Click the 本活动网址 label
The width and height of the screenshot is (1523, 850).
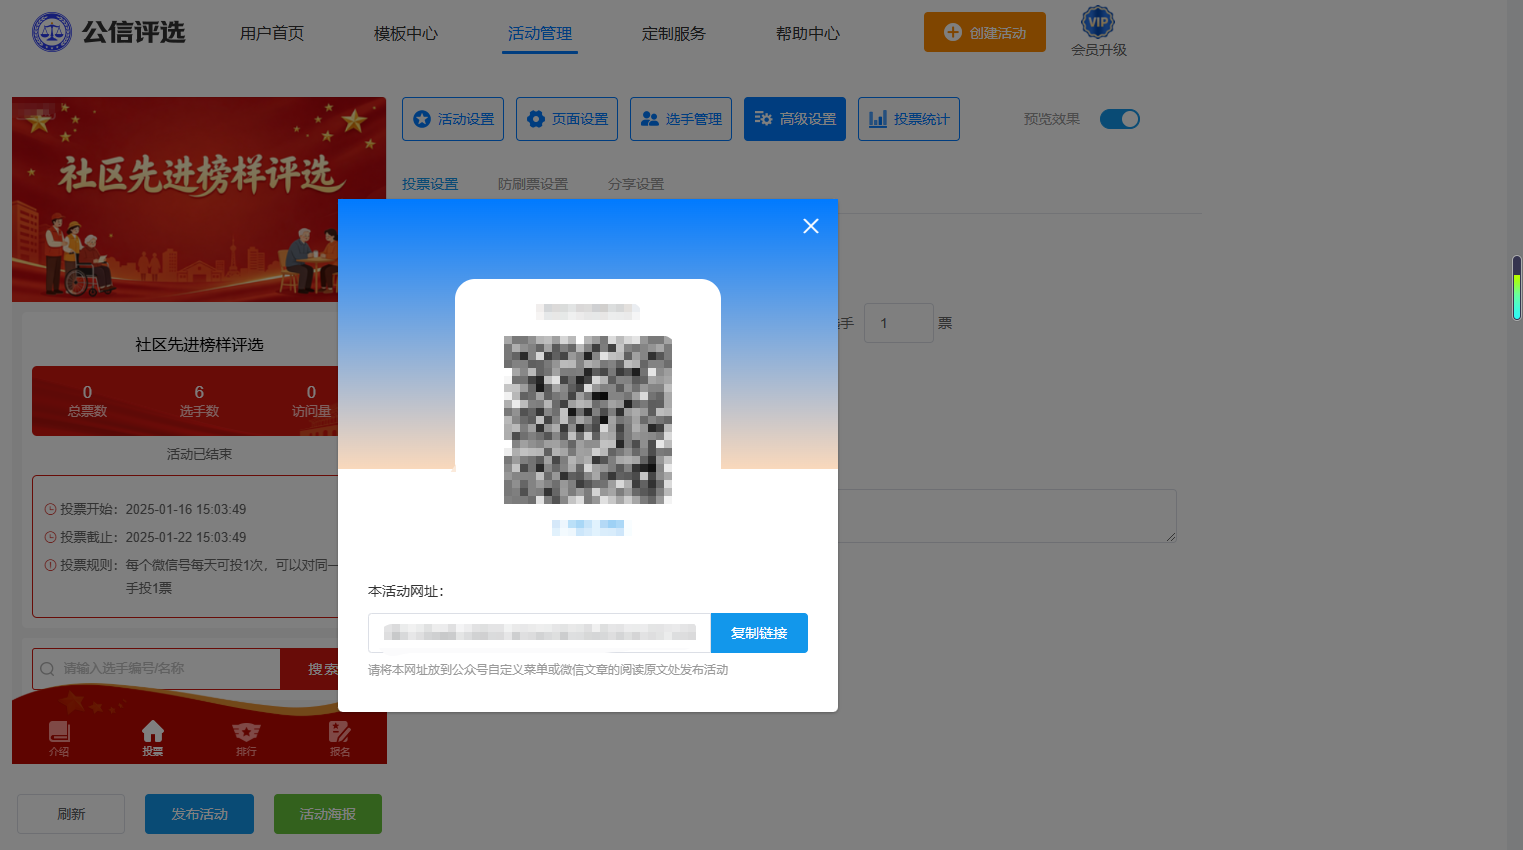click(x=406, y=591)
